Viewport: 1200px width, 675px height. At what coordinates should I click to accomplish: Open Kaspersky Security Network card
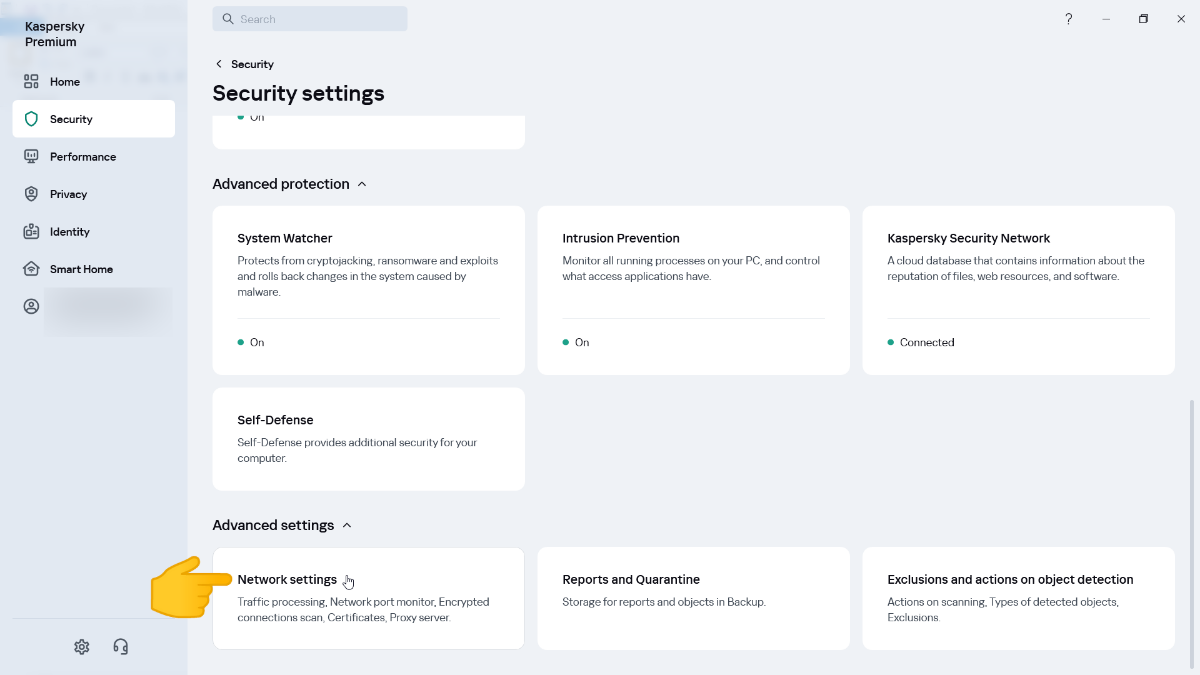[x=1019, y=291]
